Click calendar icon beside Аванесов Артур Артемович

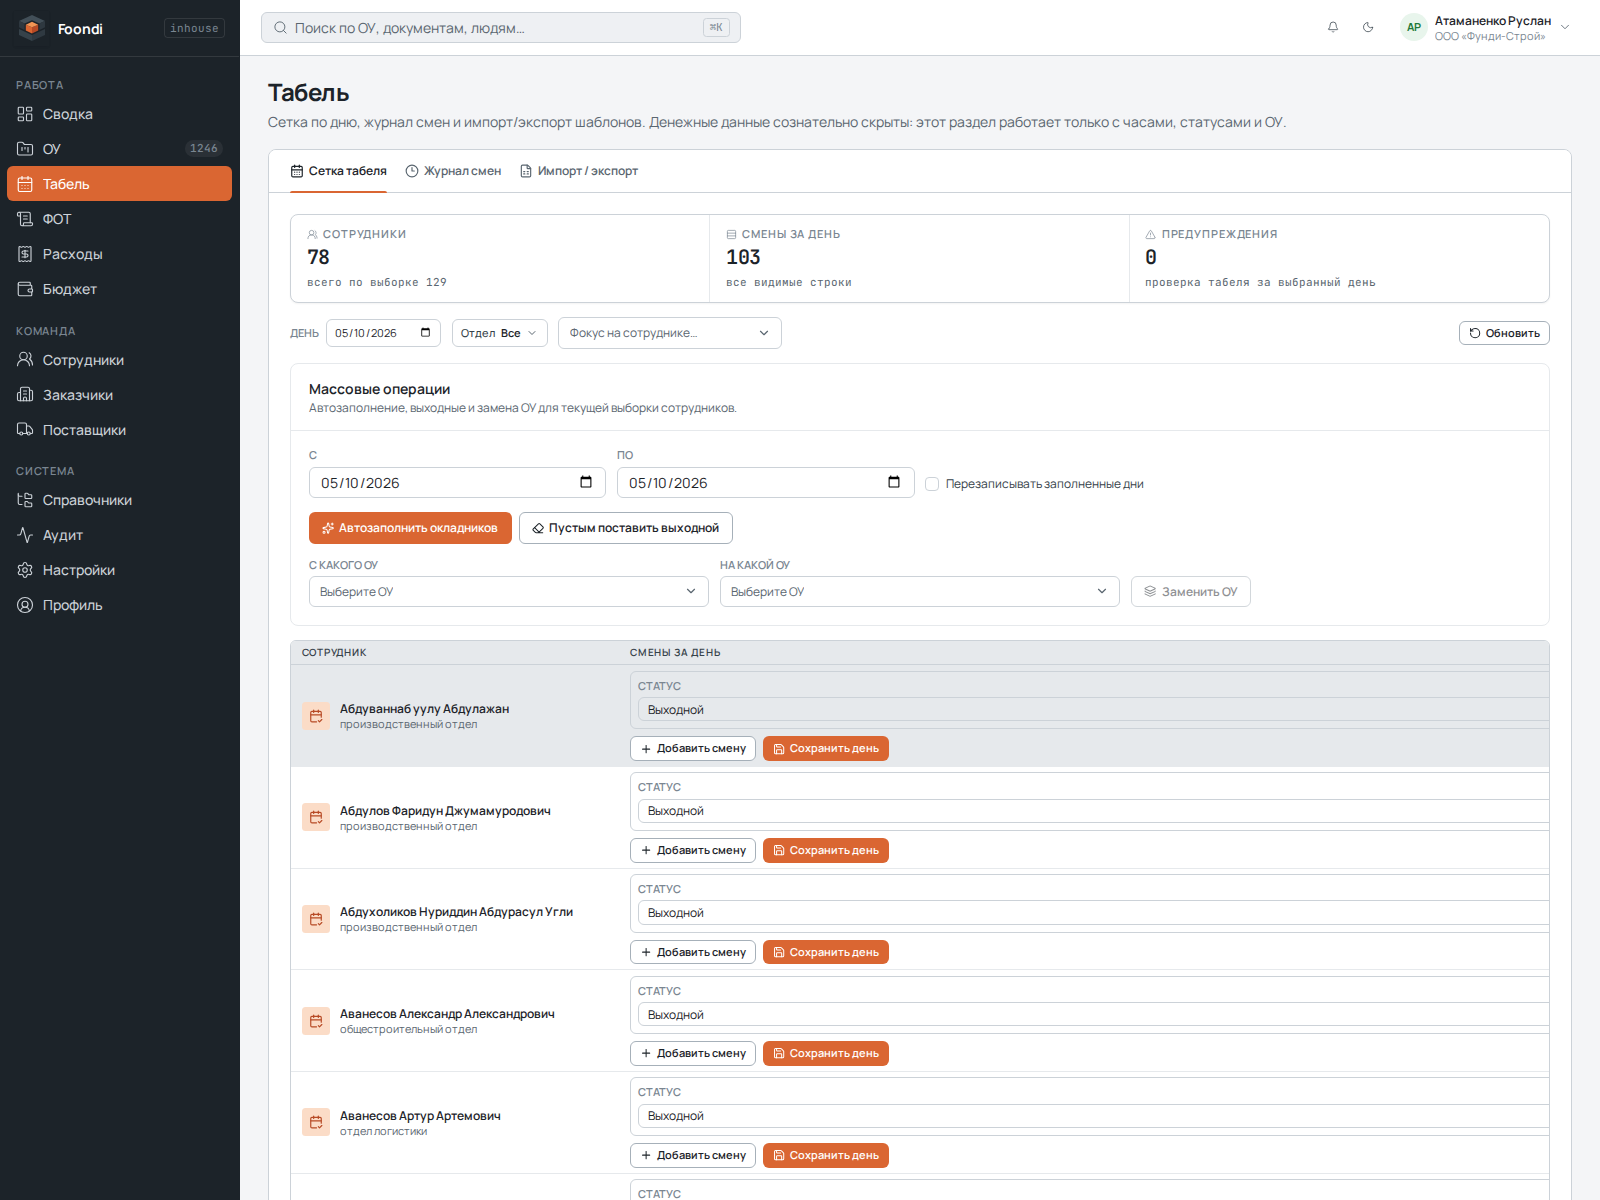coord(316,1122)
